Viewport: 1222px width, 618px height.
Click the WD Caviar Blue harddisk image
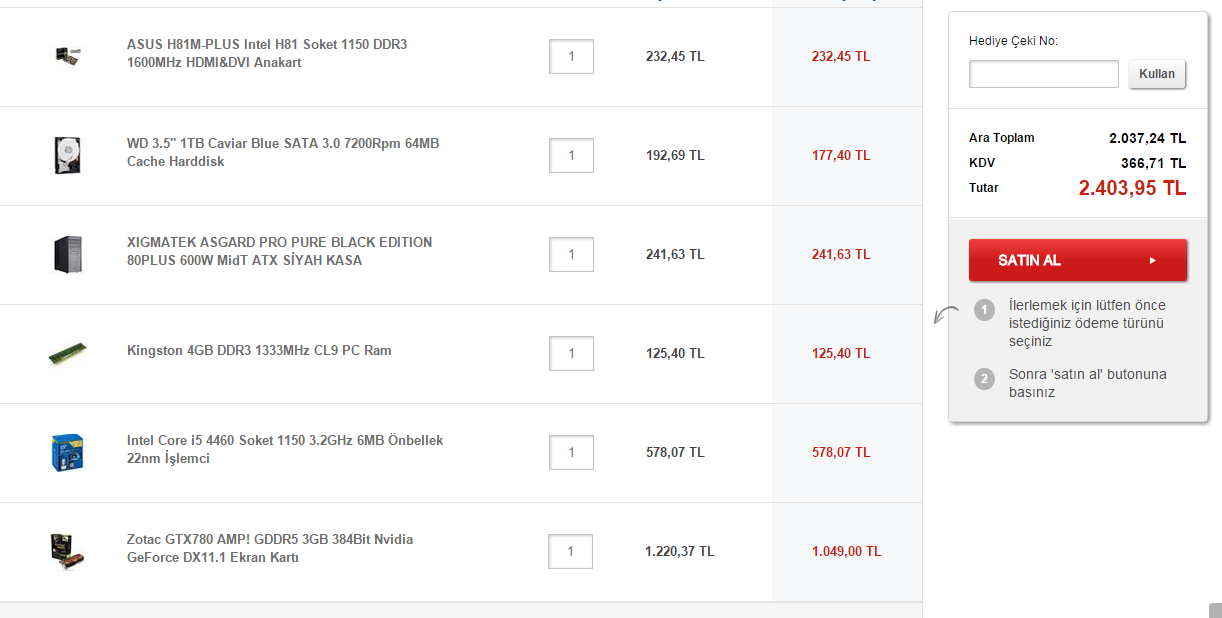[67, 155]
